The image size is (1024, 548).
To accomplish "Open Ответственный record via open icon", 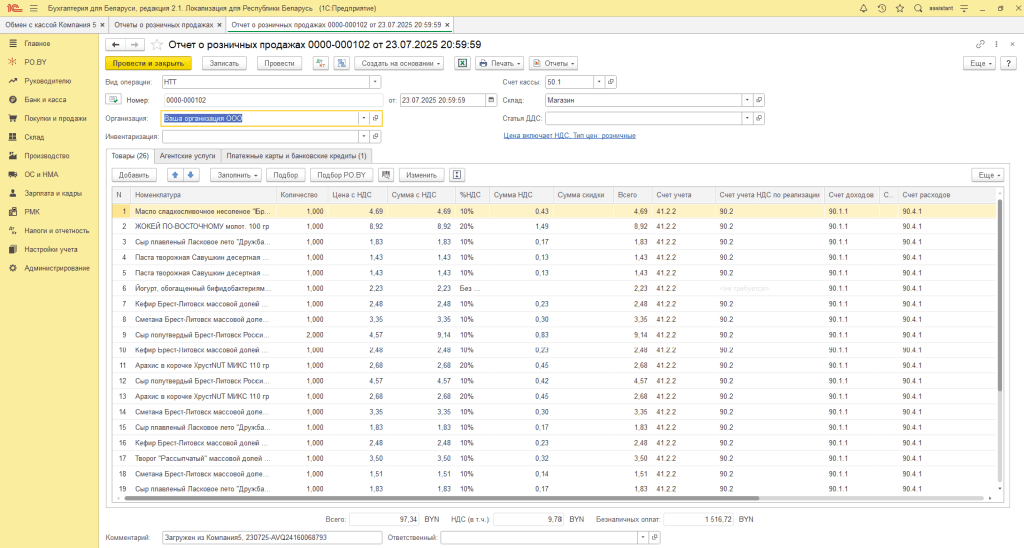I will (x=654, y=538).
